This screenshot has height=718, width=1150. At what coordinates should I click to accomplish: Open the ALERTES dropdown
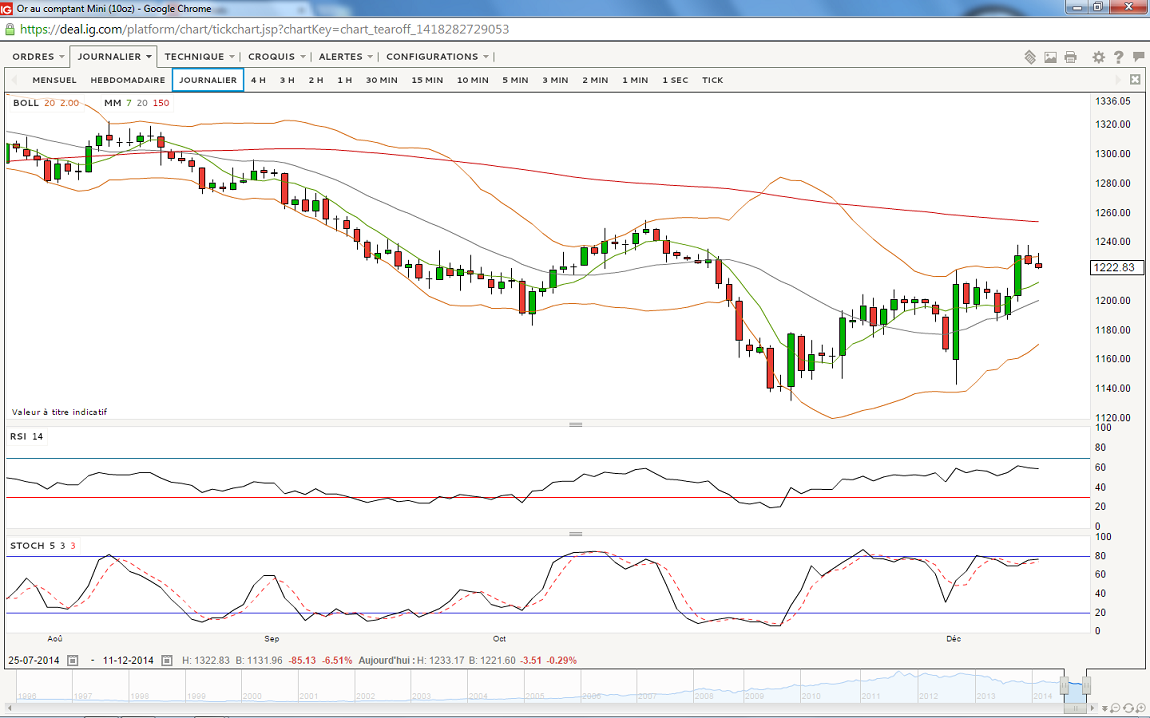point(345,56)
